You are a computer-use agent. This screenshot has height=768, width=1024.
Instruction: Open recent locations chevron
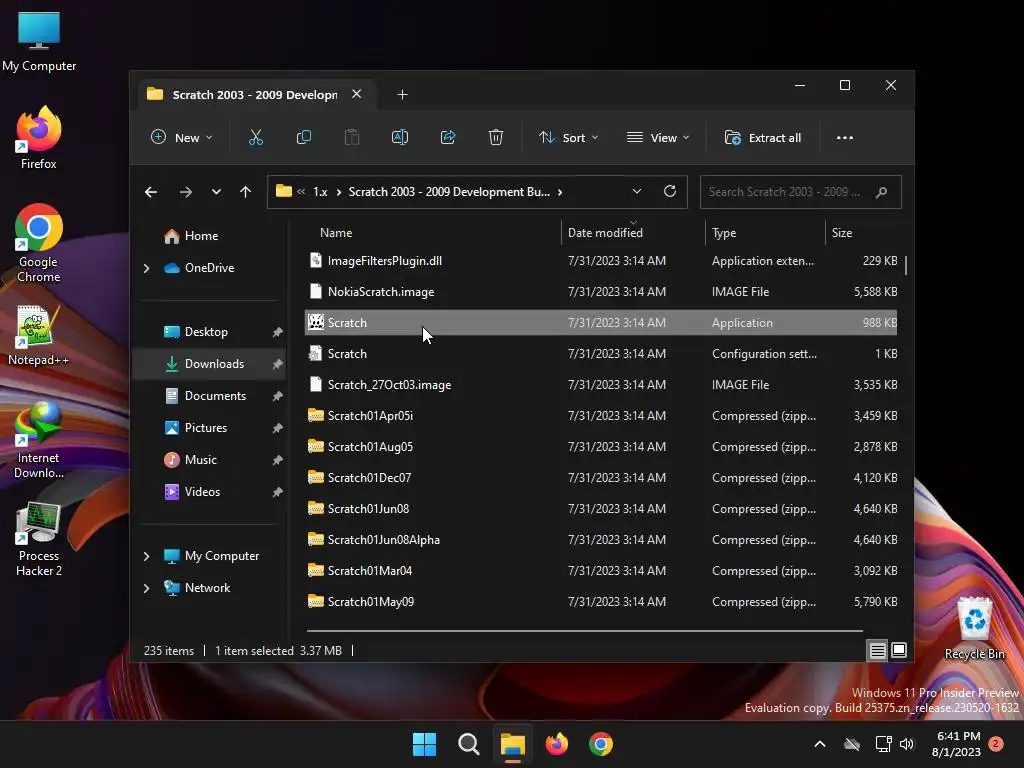click(216, 192)
